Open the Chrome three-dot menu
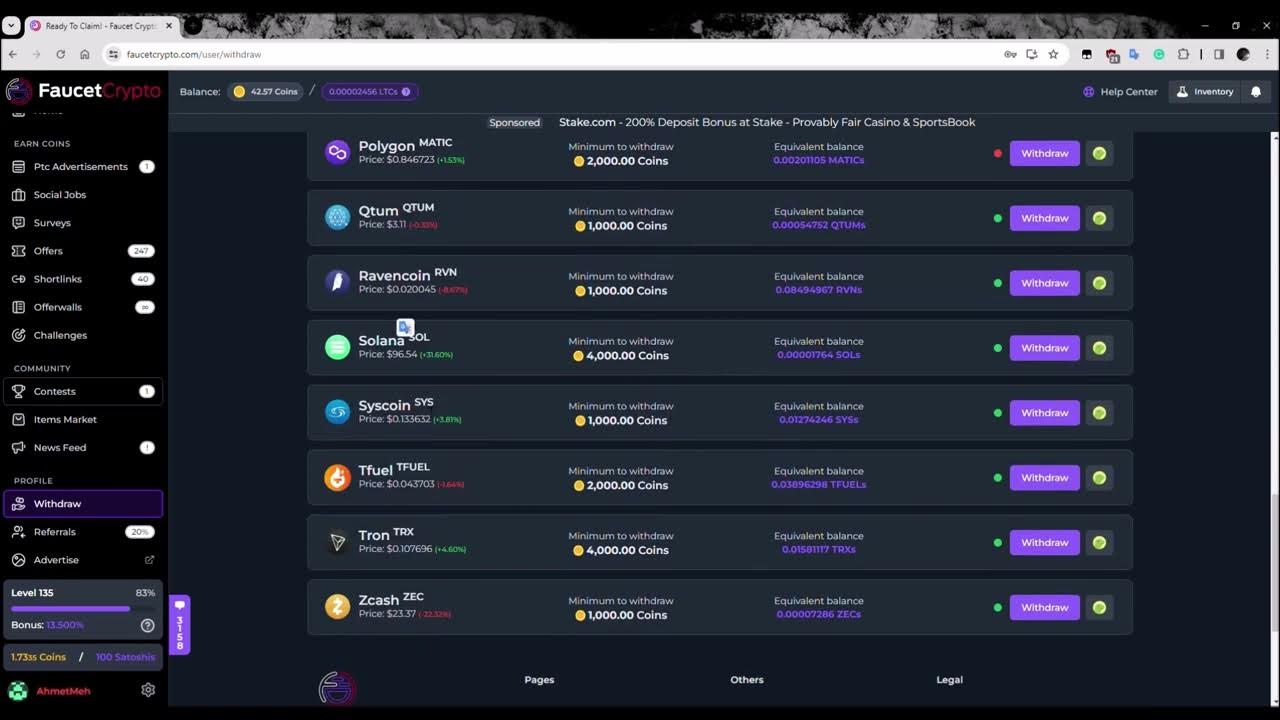 point(1266,54)
